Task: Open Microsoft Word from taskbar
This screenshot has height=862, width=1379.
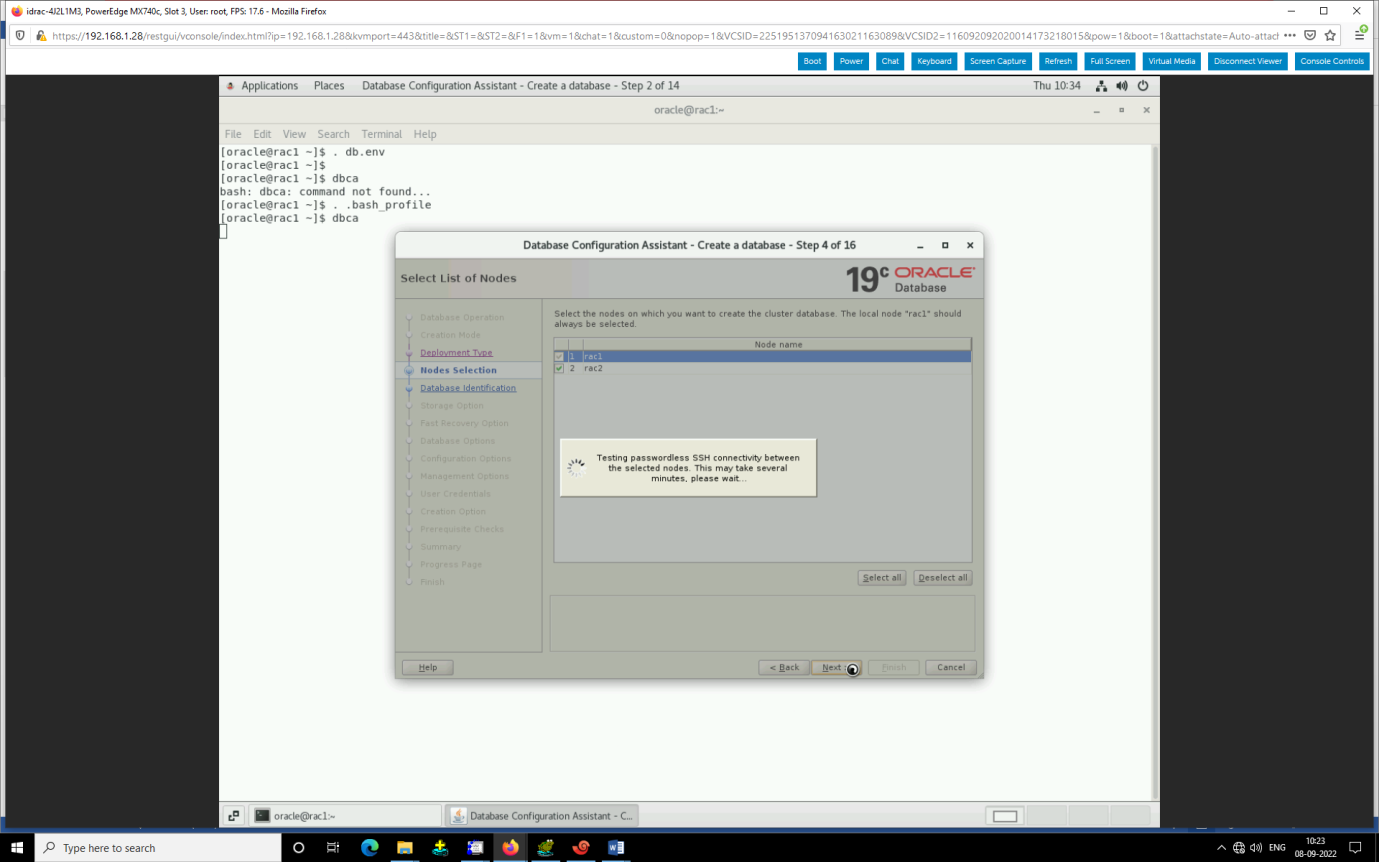Action: click(x=616, y=848)
